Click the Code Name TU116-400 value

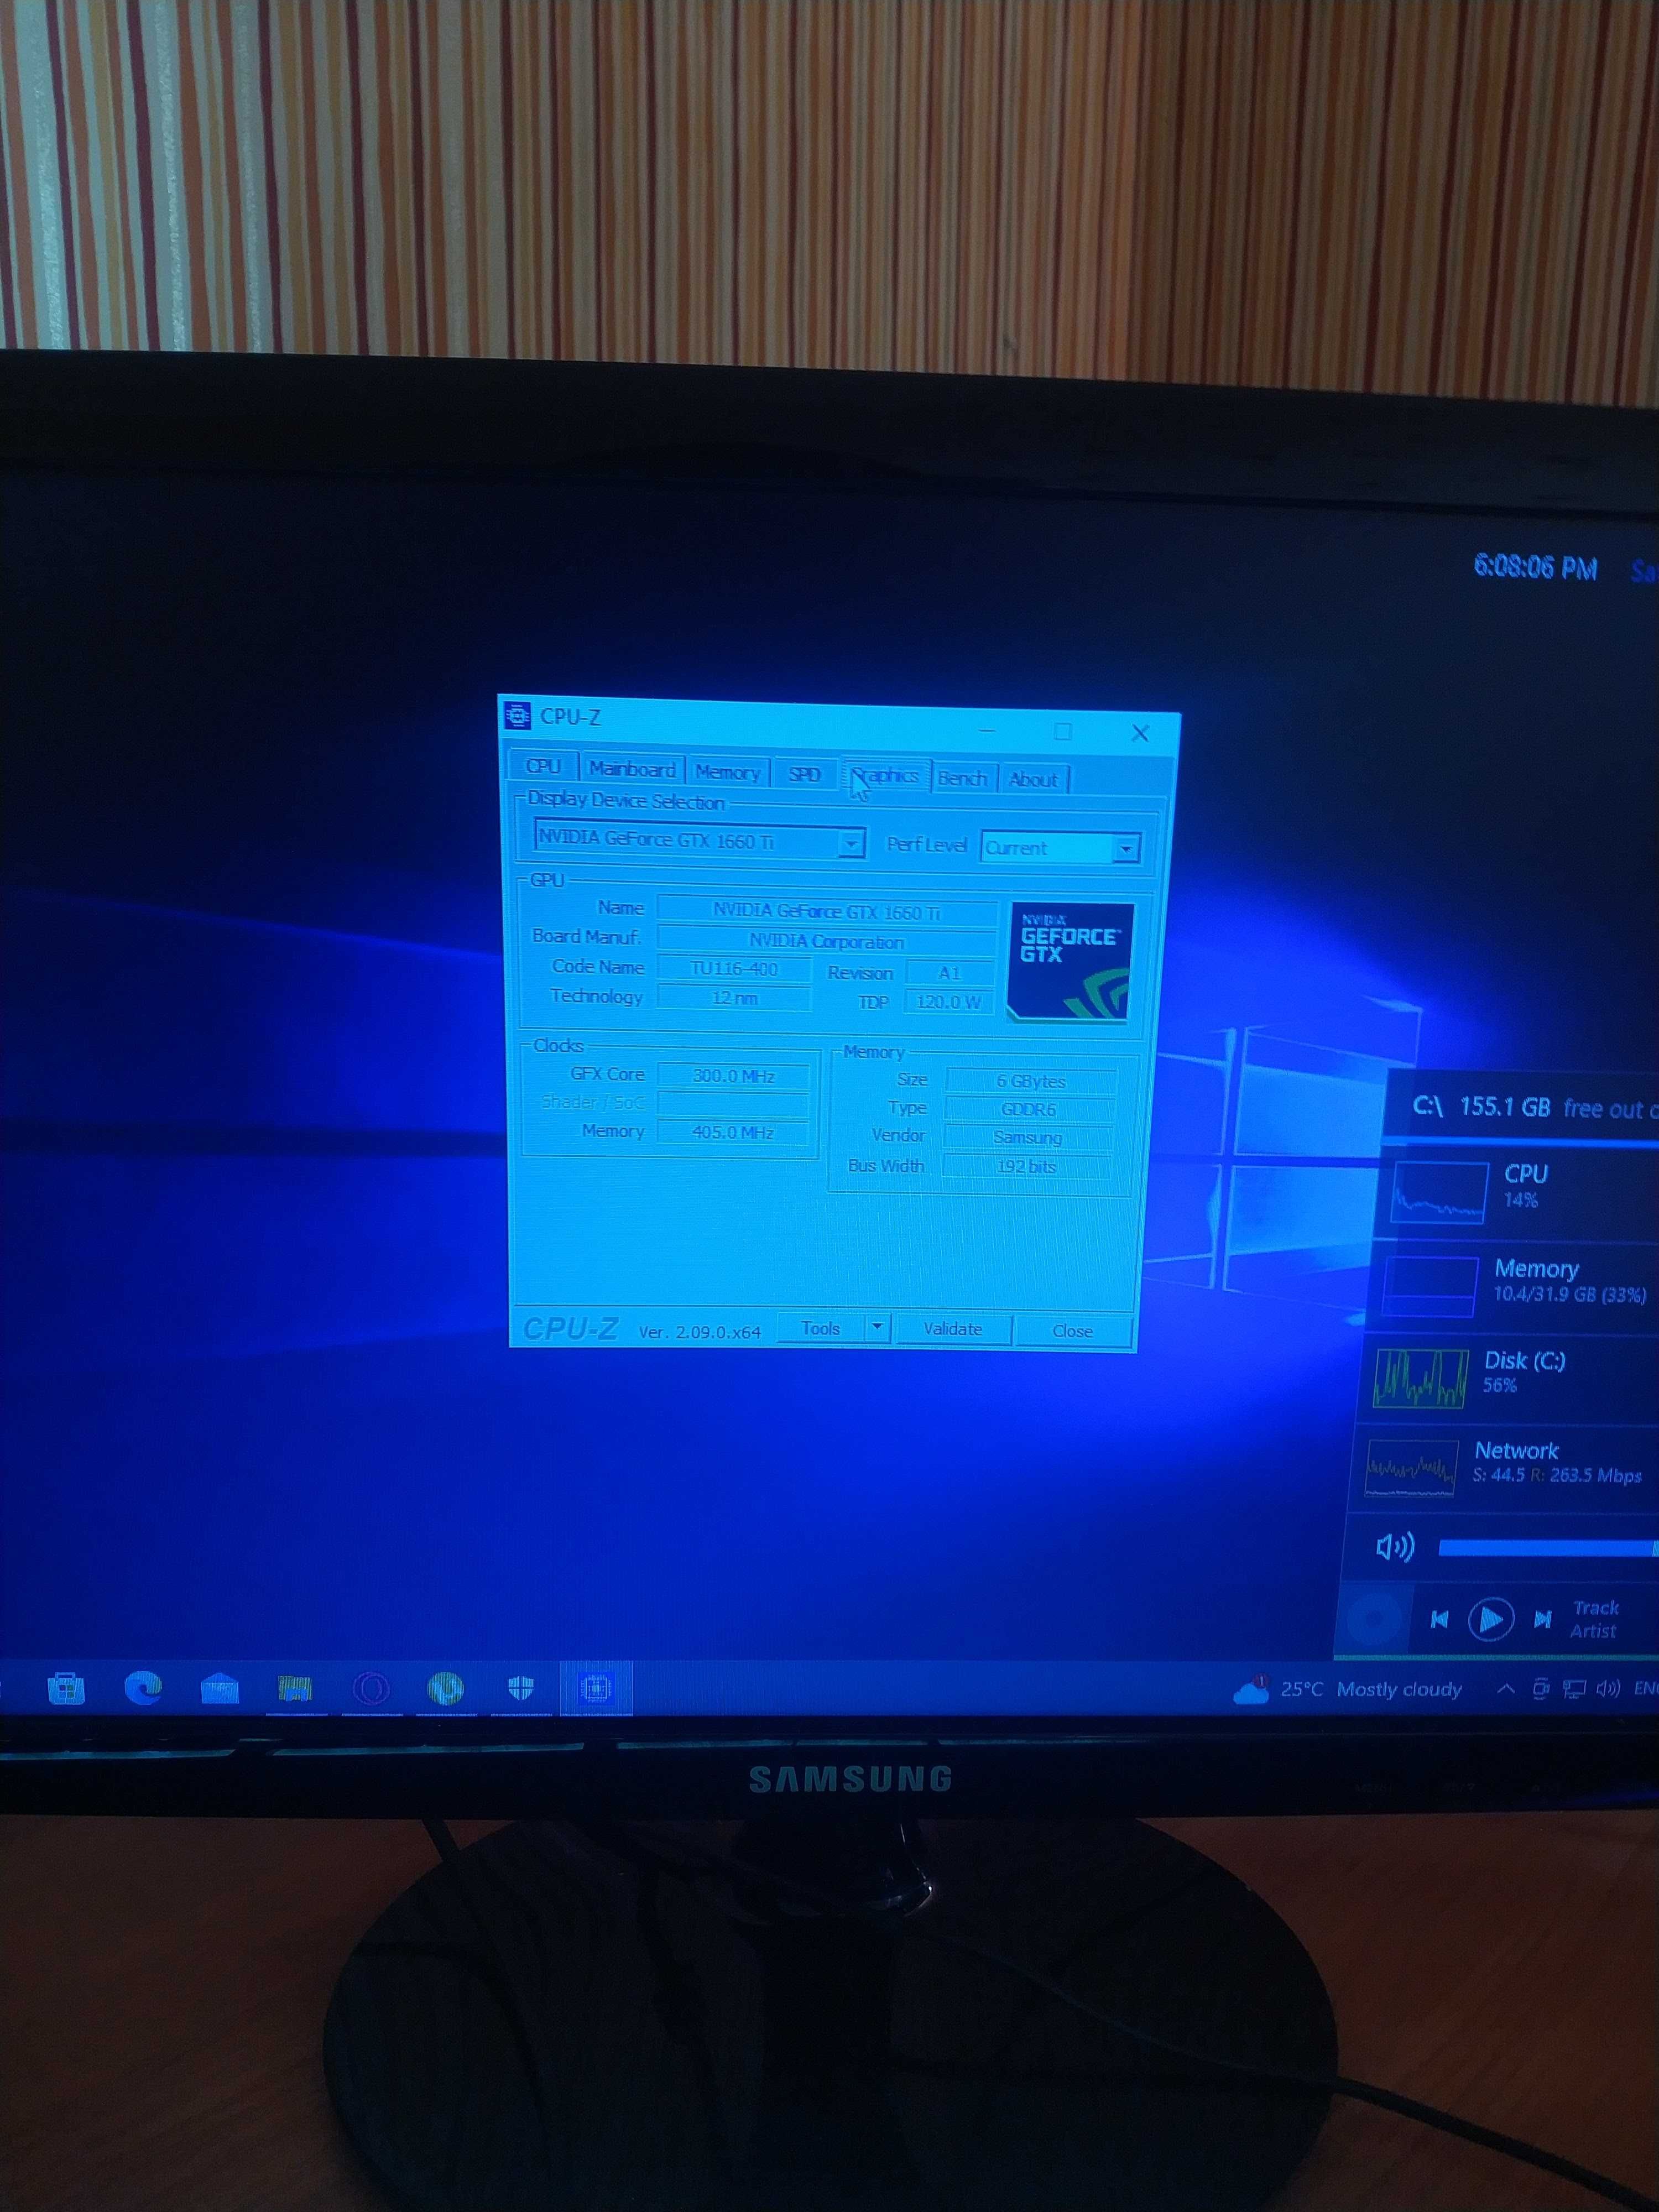coord(734,969)
